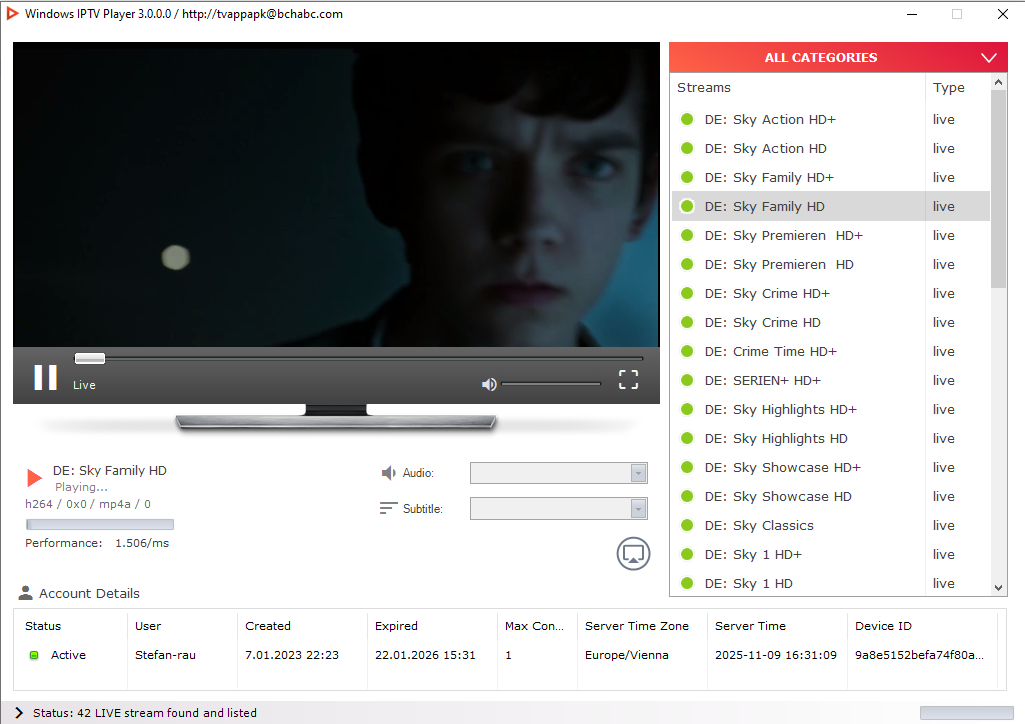This screenshot has height=724, width=1025.
Task: Expand the status bar arrow icon
Action: pos(19,713)
